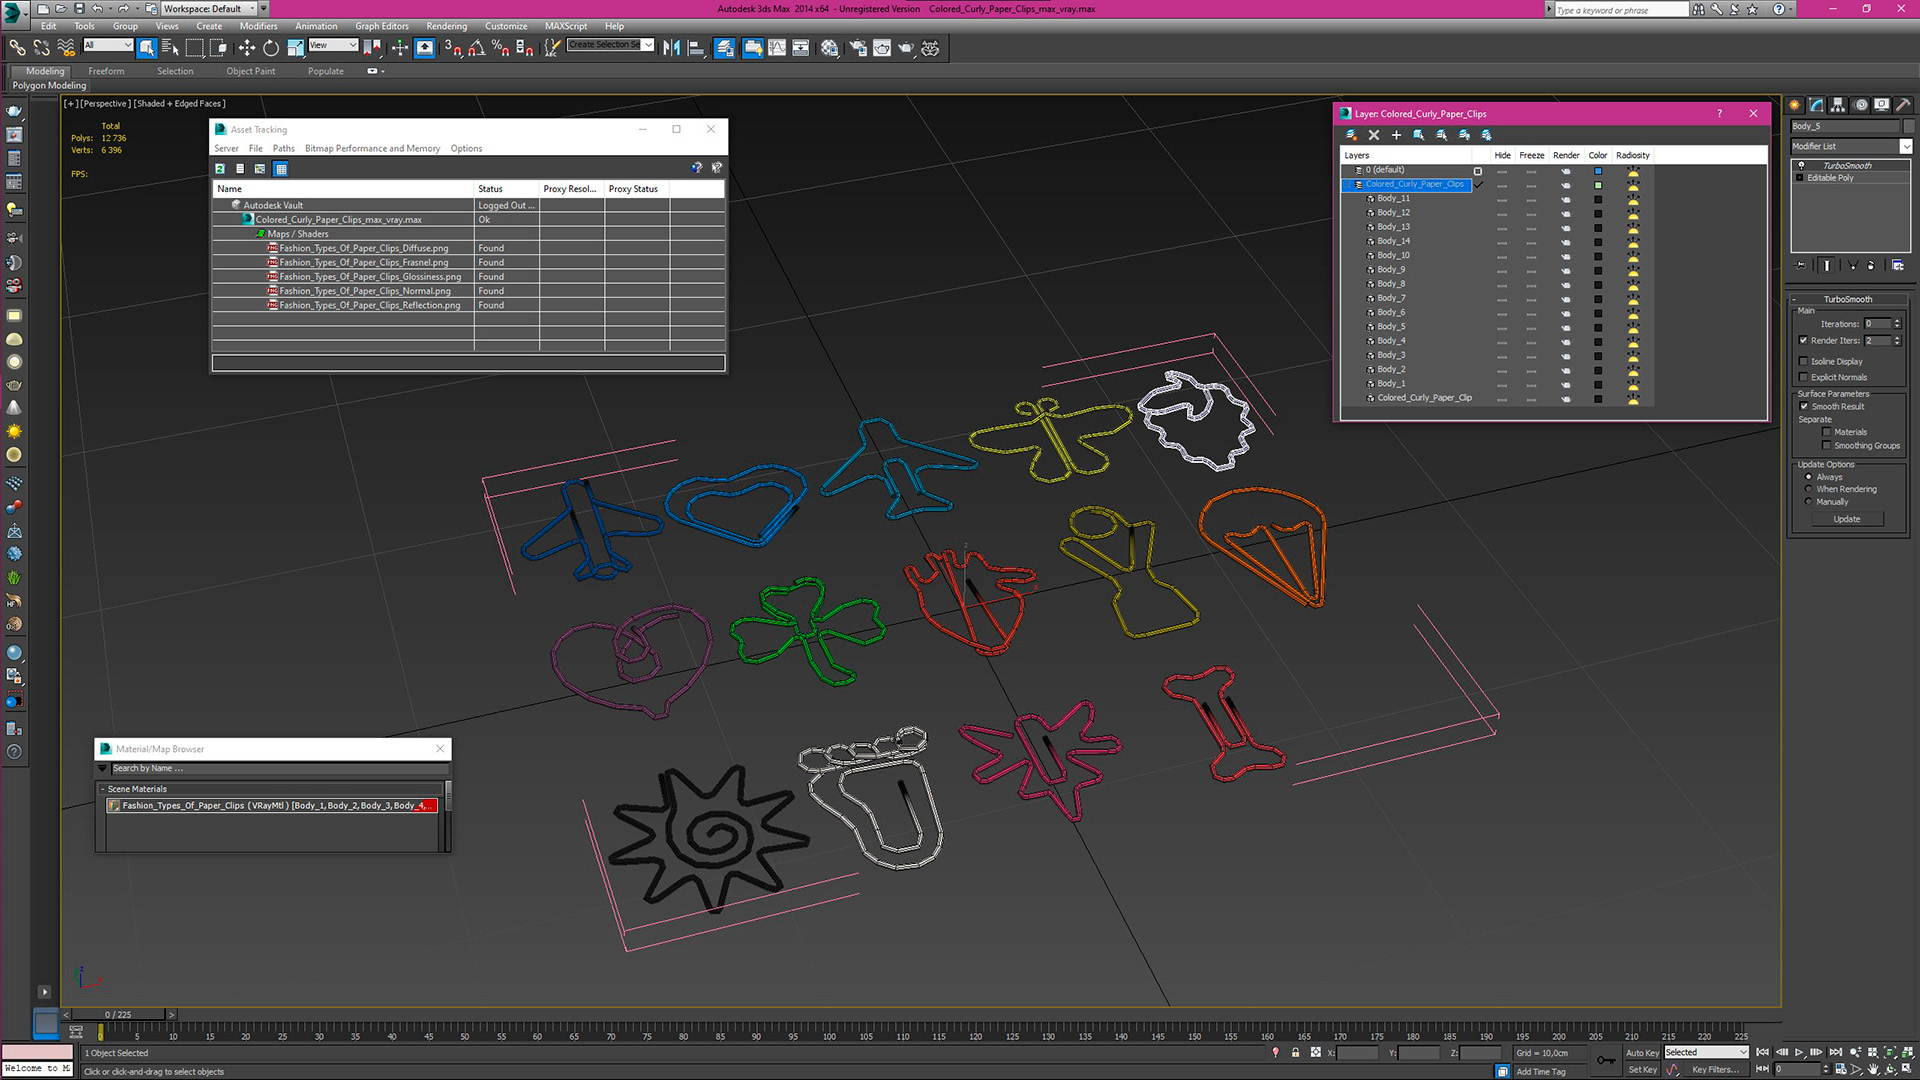Open Render Setup teapot icon
Image resolution: width=1920 pixels, height=1080 pixels.
pyautogui.click(x=858, y=48)
